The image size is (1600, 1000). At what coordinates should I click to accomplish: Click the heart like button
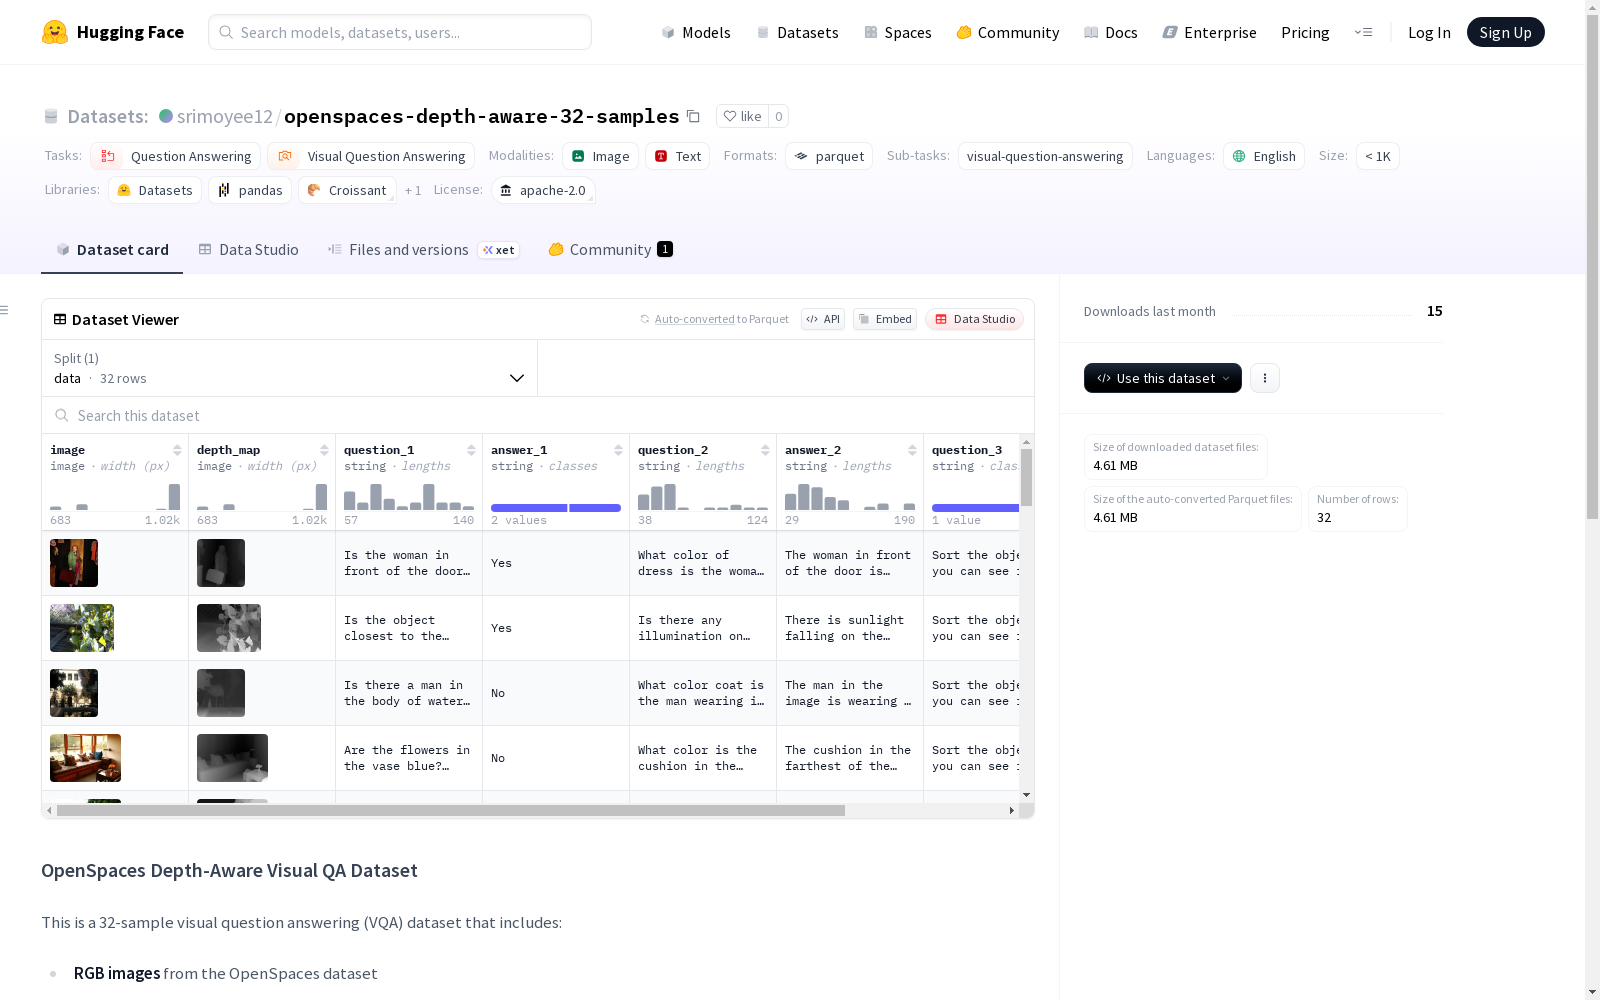click(742, 116)
